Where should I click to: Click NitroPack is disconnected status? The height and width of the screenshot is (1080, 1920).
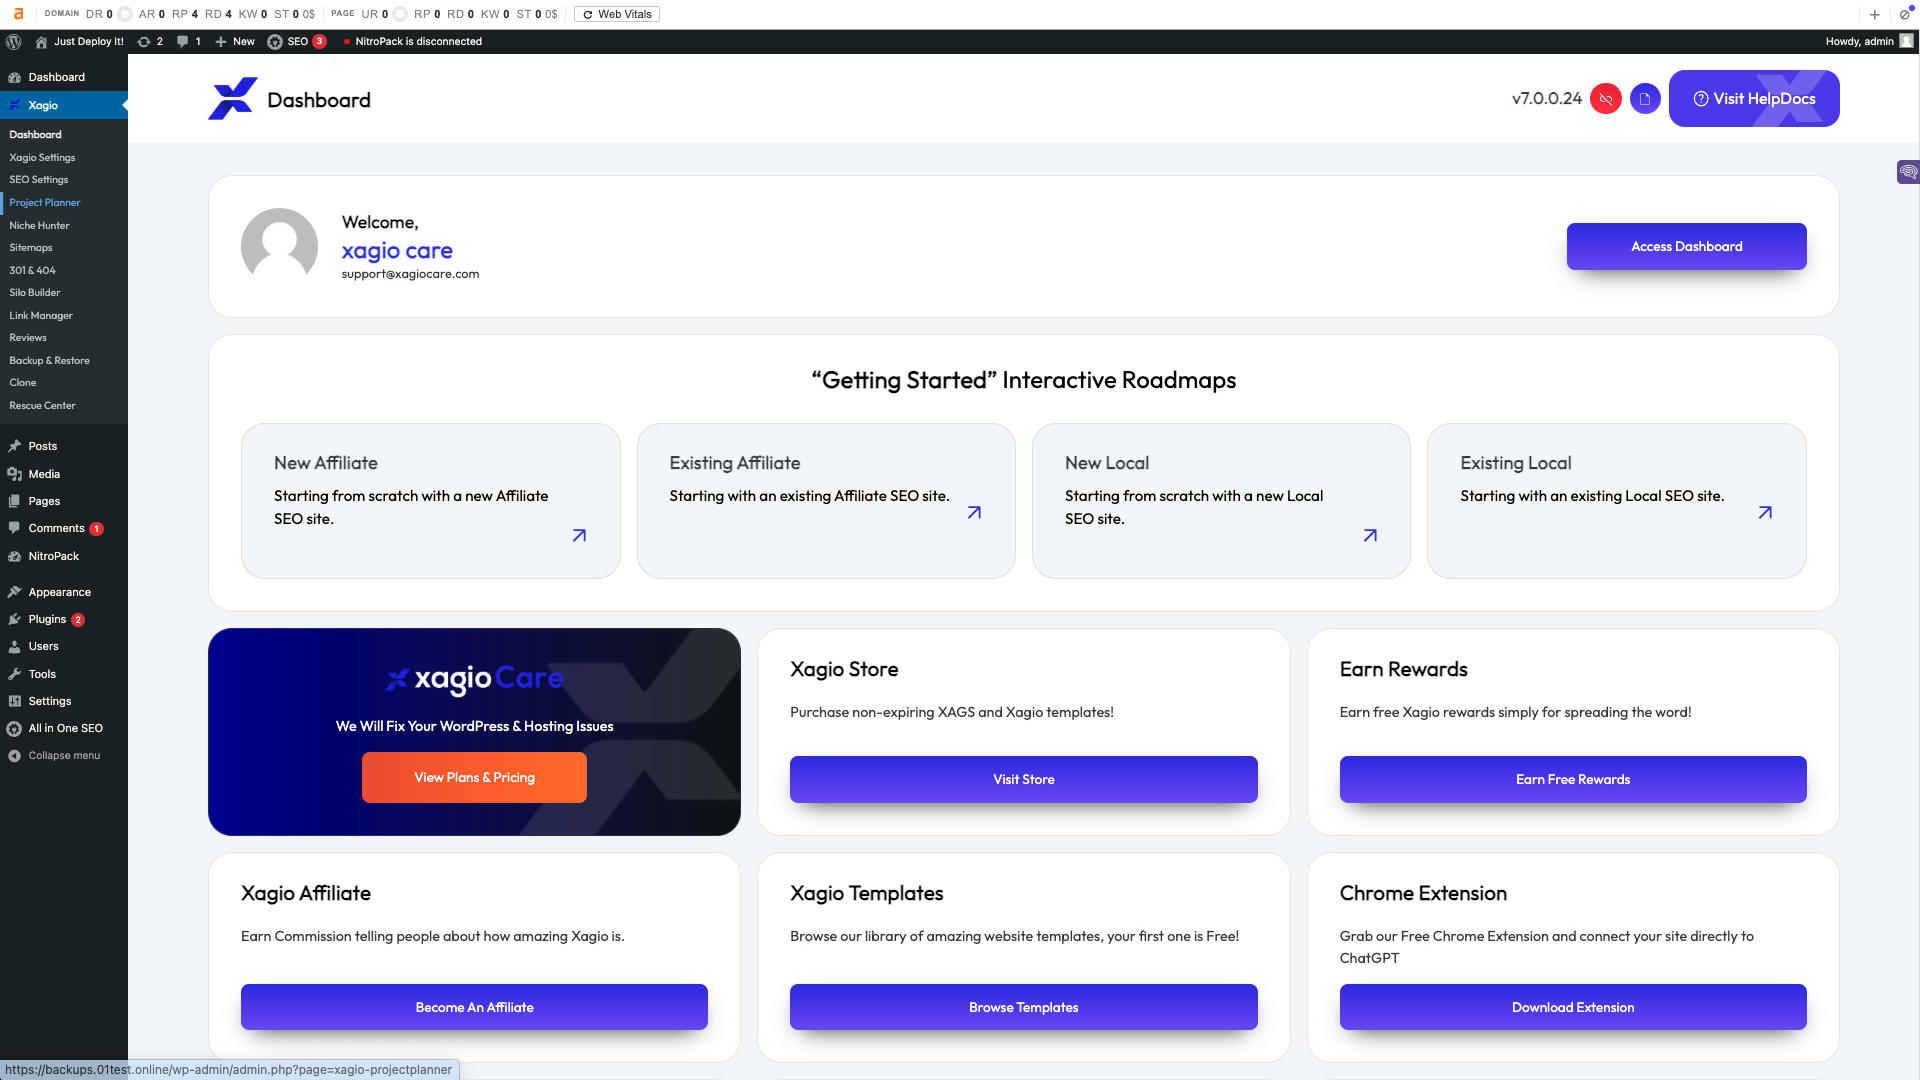tap(412, 42)
